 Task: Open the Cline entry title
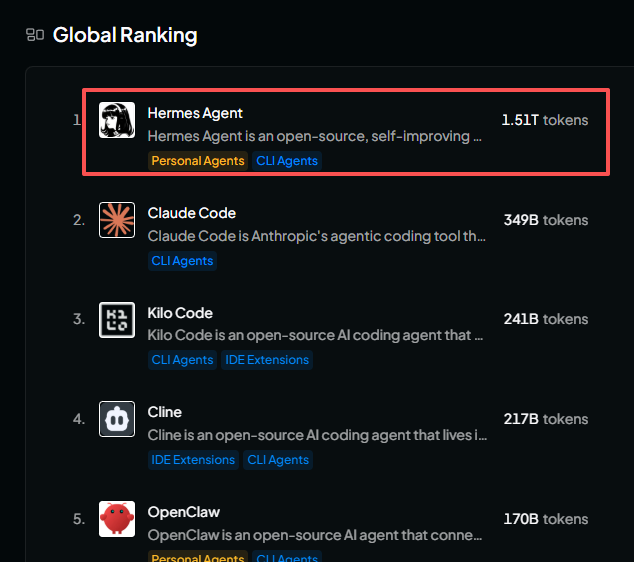165,412
